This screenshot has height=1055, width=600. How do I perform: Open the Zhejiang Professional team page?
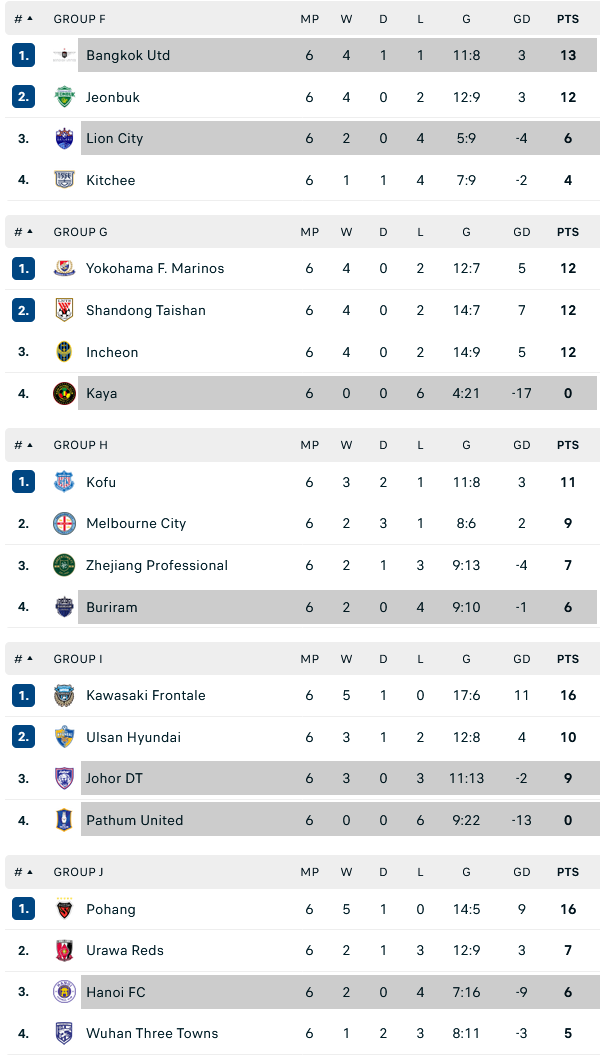coord(157,565)
